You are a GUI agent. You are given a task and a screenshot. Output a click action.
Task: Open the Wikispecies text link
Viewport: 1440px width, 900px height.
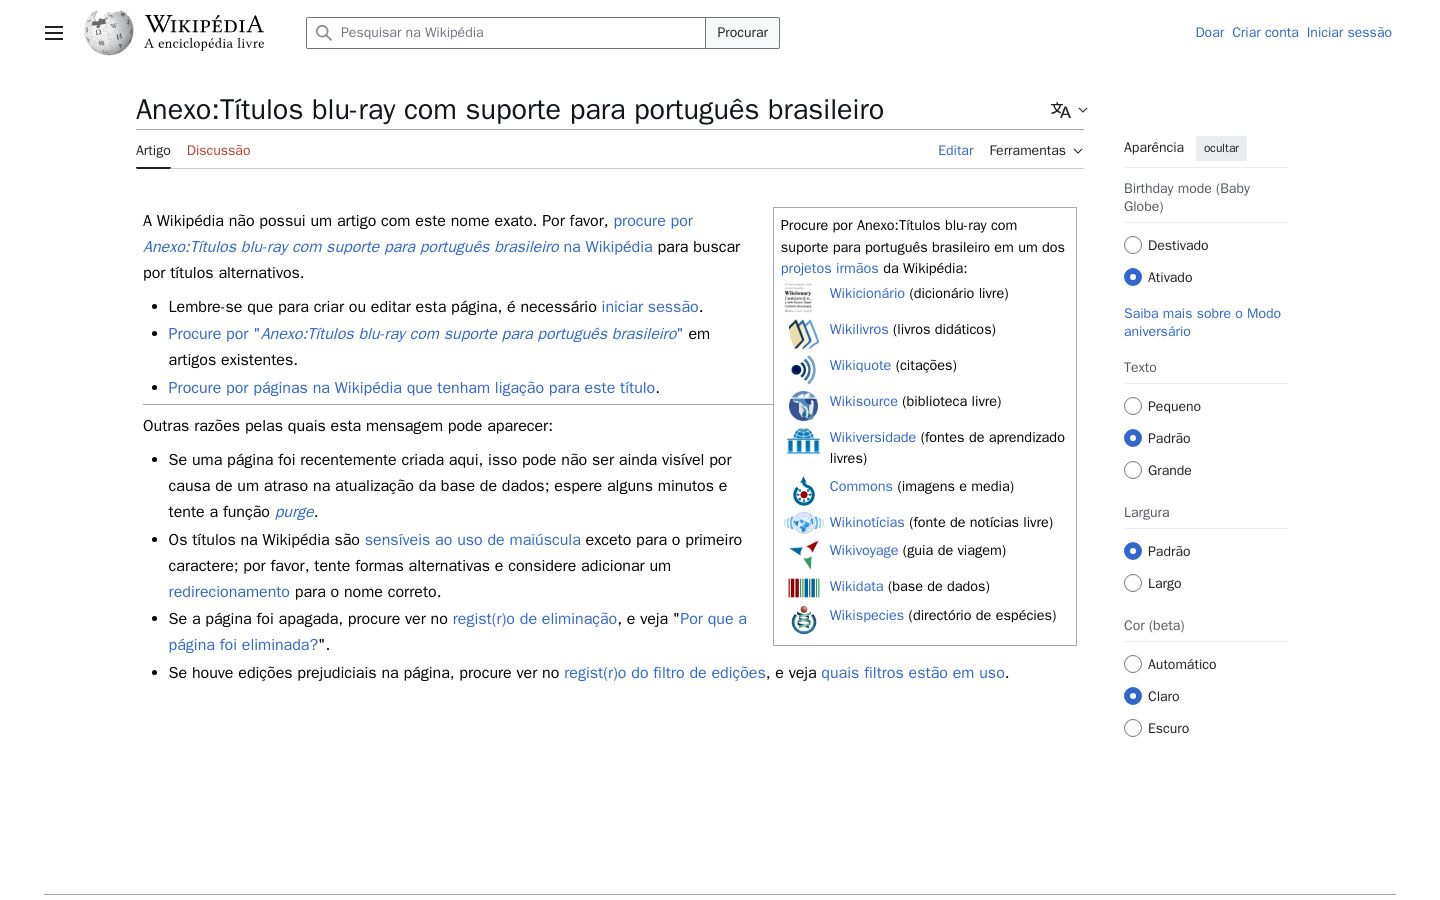(x=867, y=616)
